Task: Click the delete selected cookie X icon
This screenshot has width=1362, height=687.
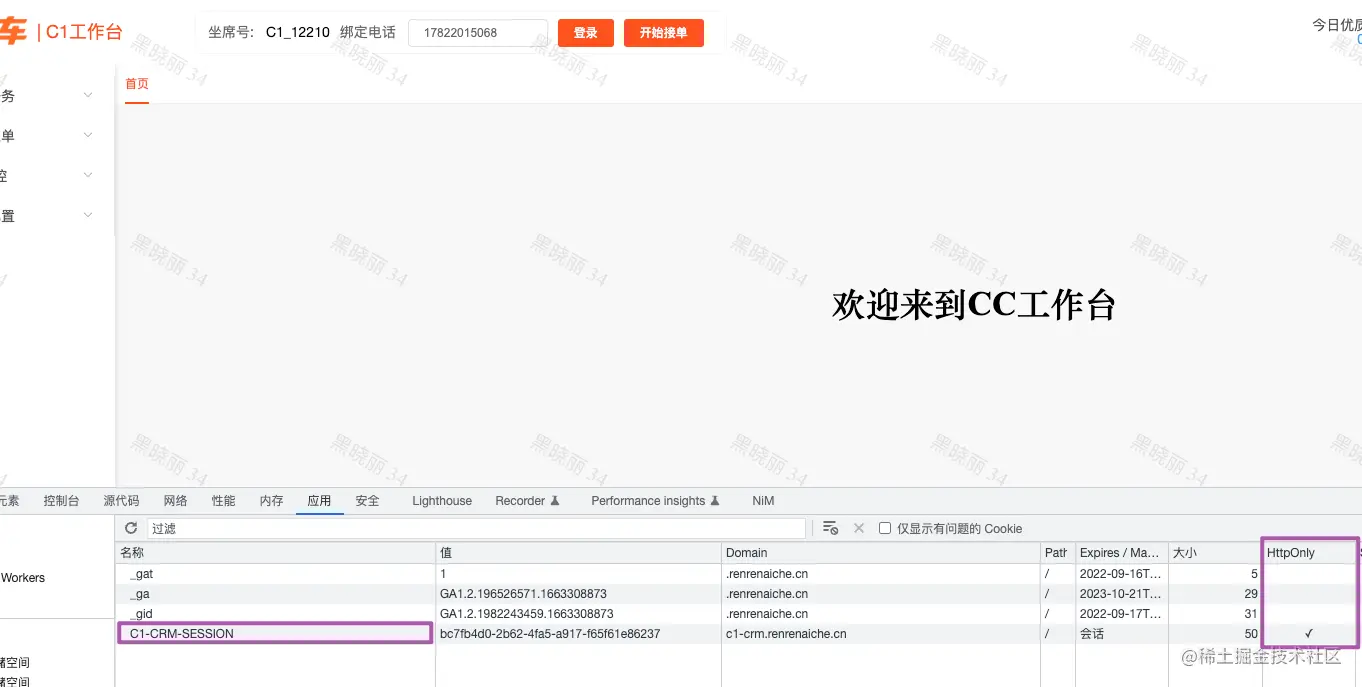Action: click(x=859, y=528)
